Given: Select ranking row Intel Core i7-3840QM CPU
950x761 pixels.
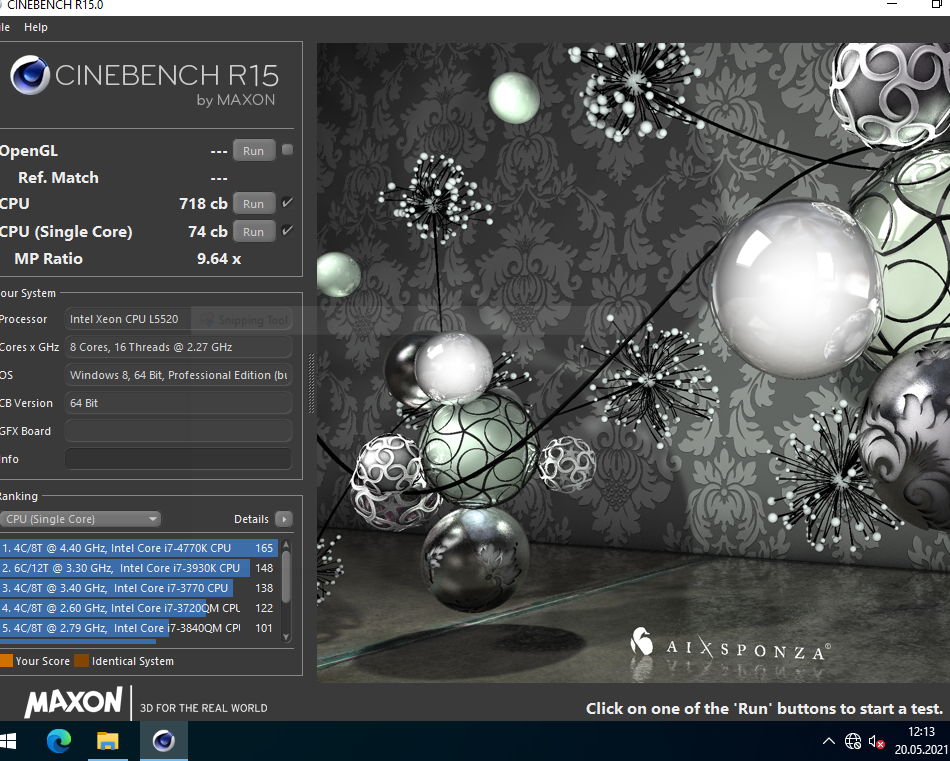Looking at the screenshot, I should pyautogui.click(x=139, y=628).
